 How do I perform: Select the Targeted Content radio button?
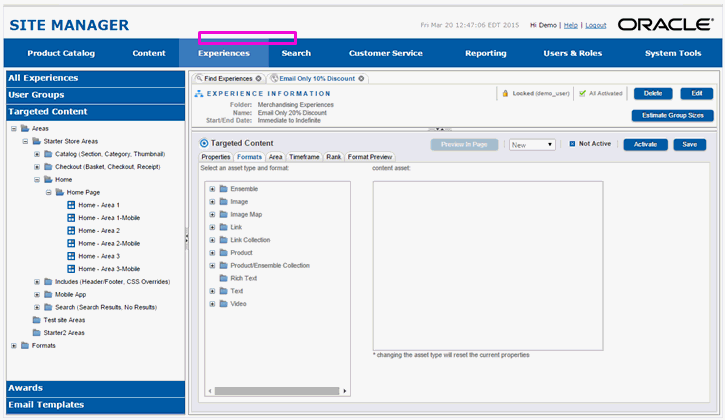coord(204,143)
